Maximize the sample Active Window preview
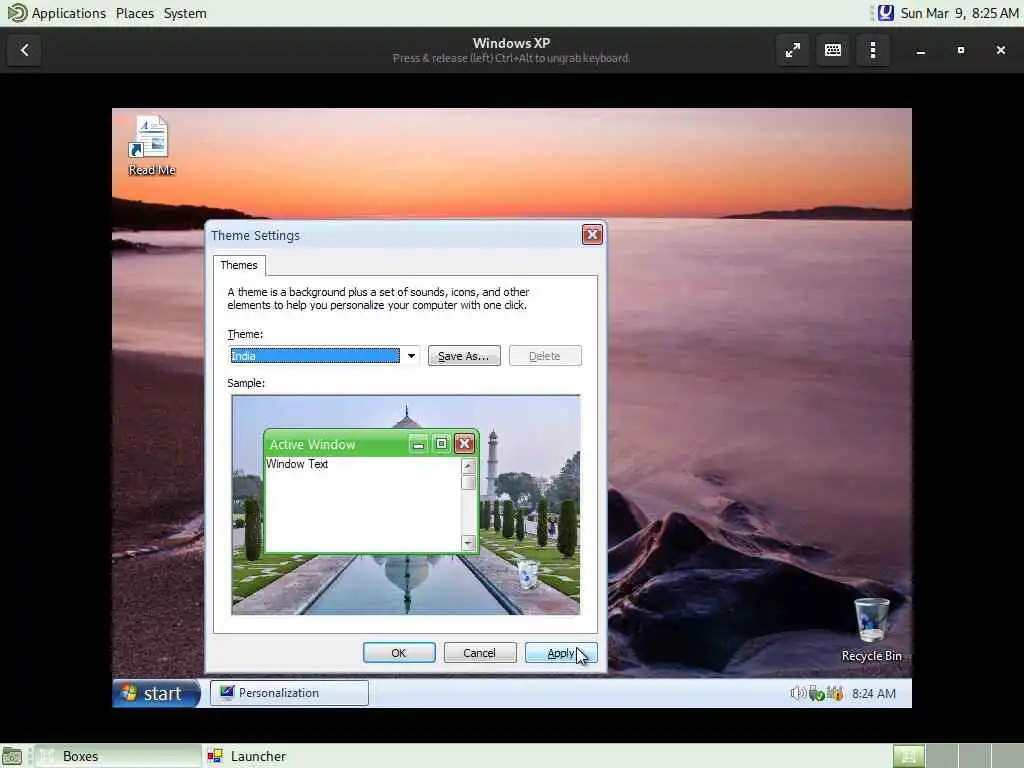The image size is (1024, 768). (441, 444)
